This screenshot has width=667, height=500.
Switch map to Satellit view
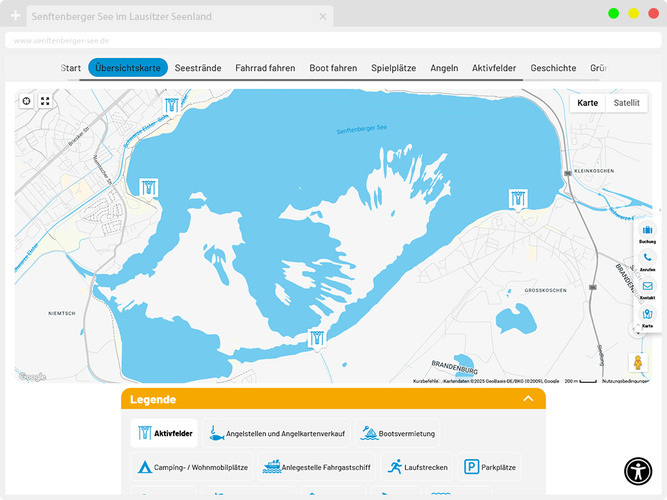coord(626,103)
